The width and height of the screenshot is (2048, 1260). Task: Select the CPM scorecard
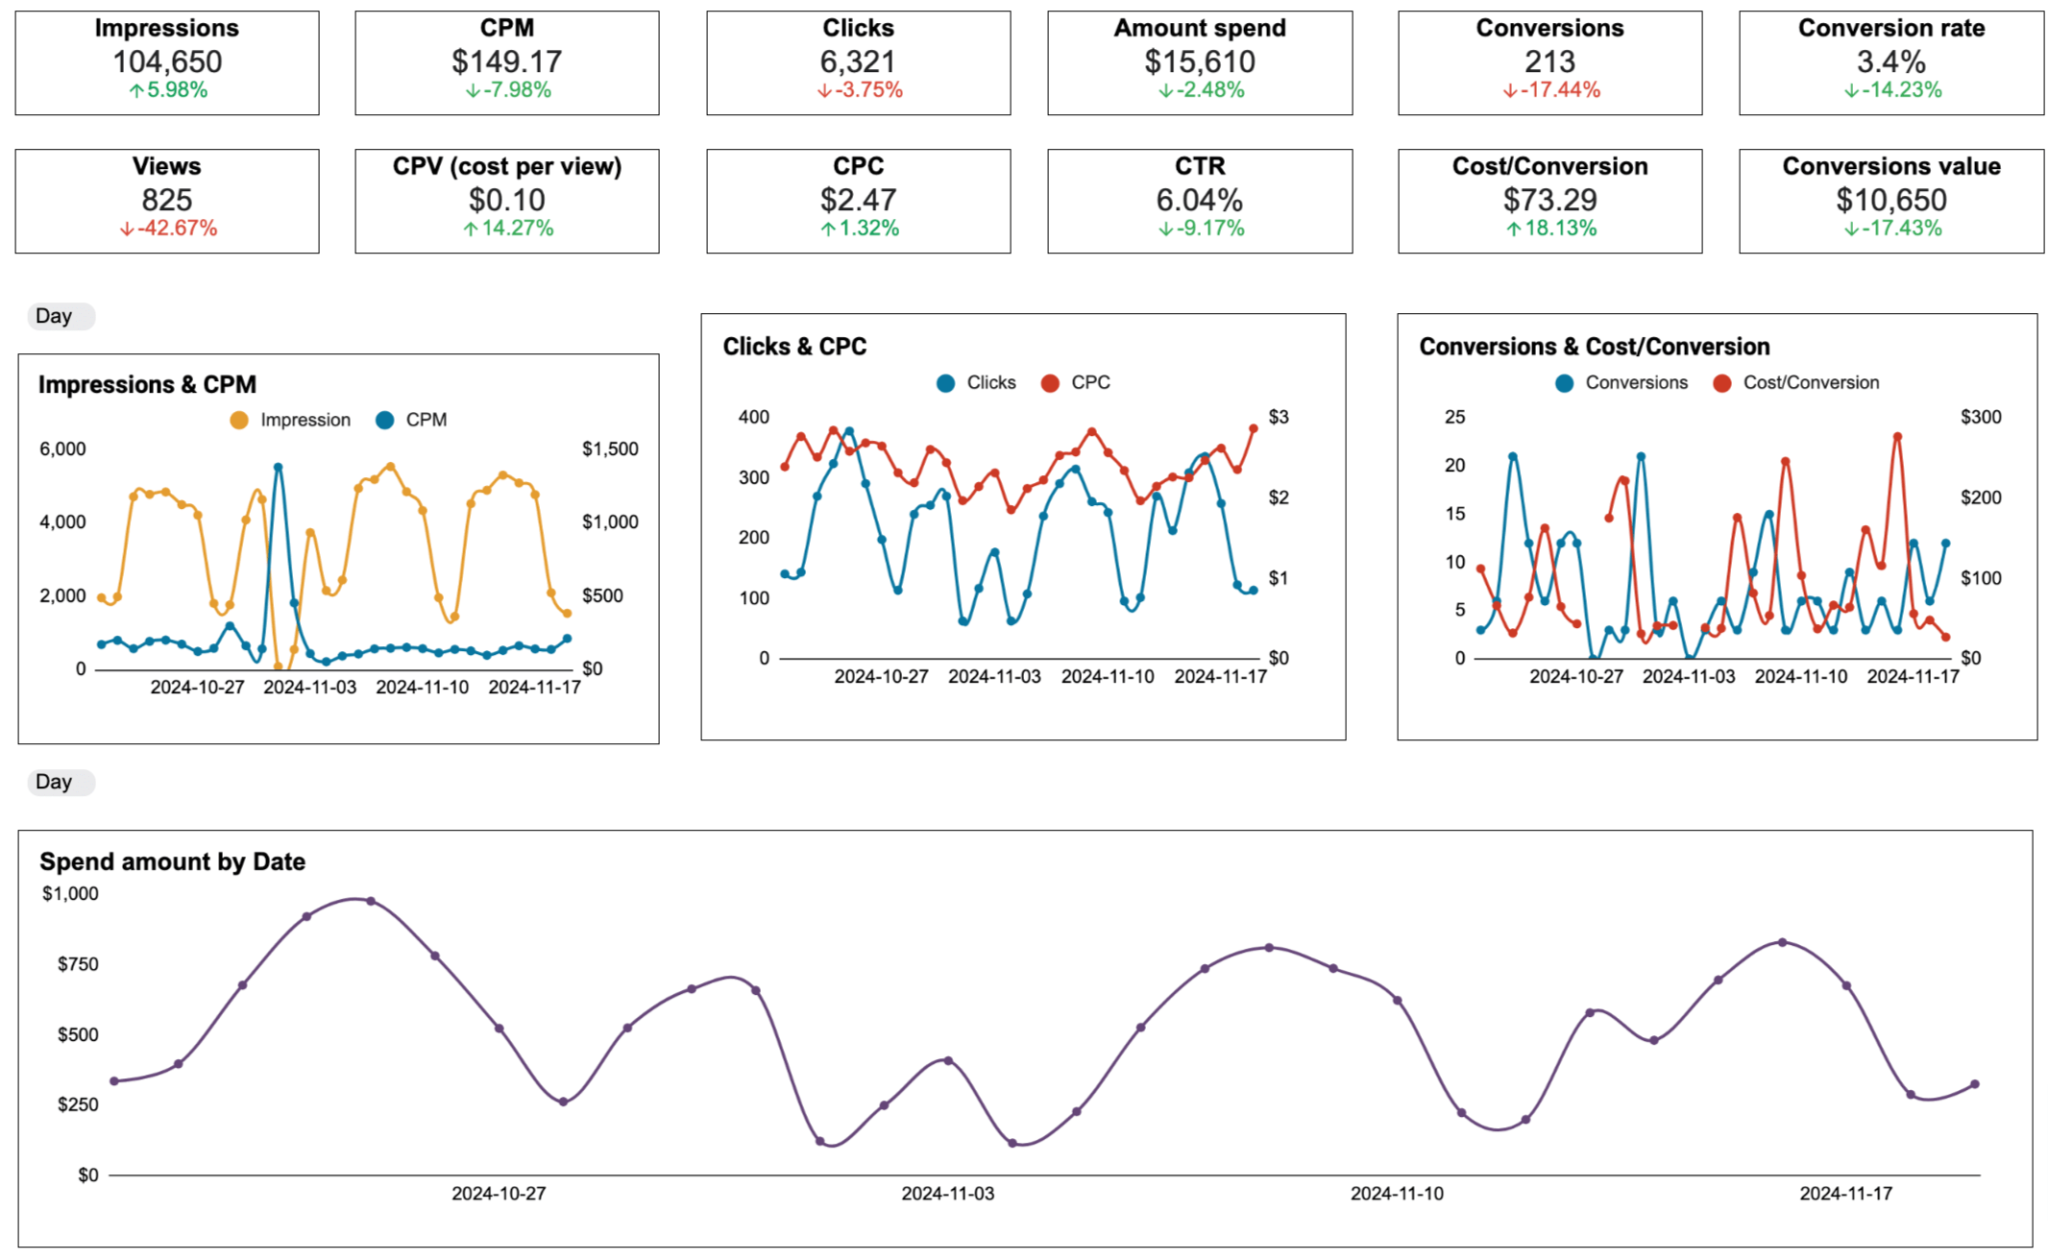tap(507, 62)
